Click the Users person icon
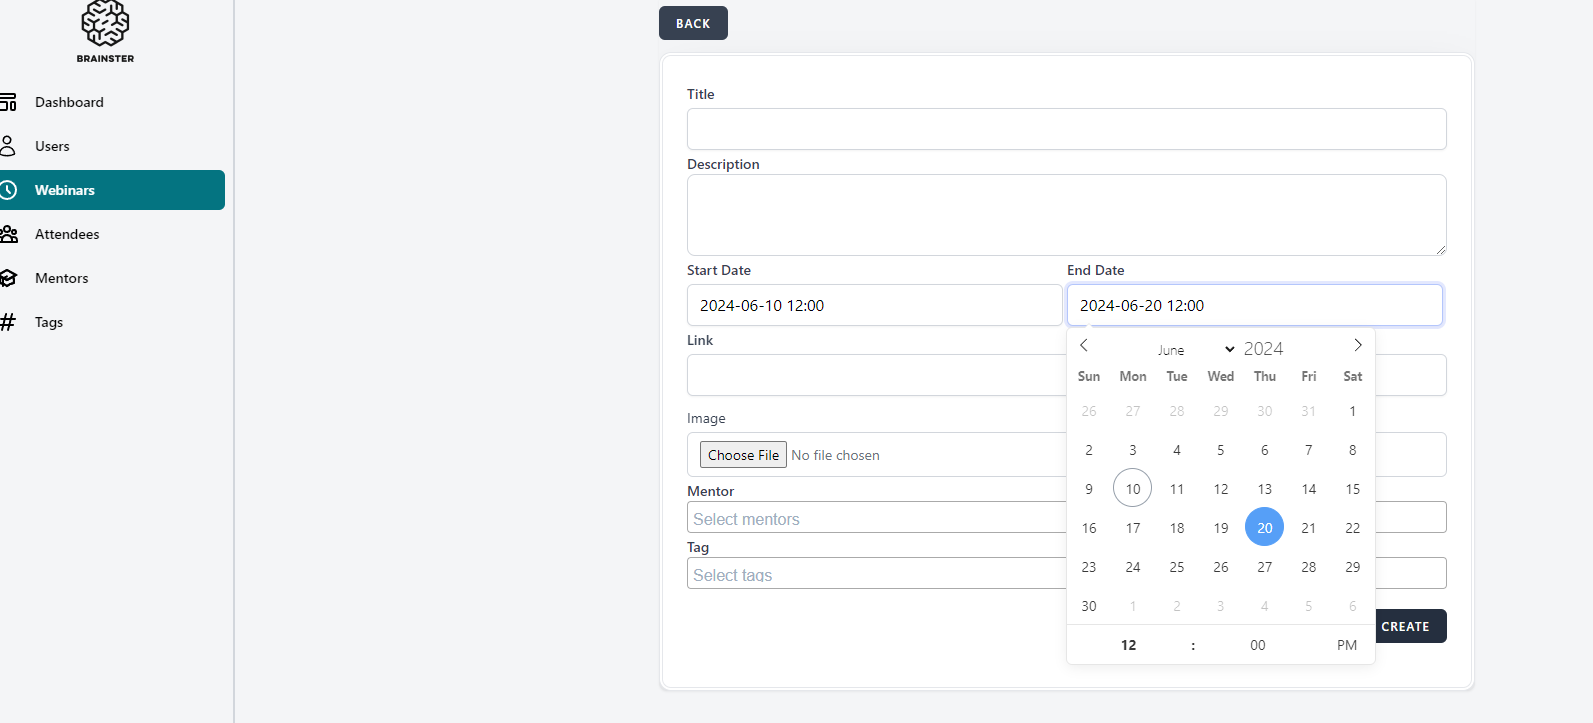The width and height of the screenshot is (1593, 723). click(8, 146)
